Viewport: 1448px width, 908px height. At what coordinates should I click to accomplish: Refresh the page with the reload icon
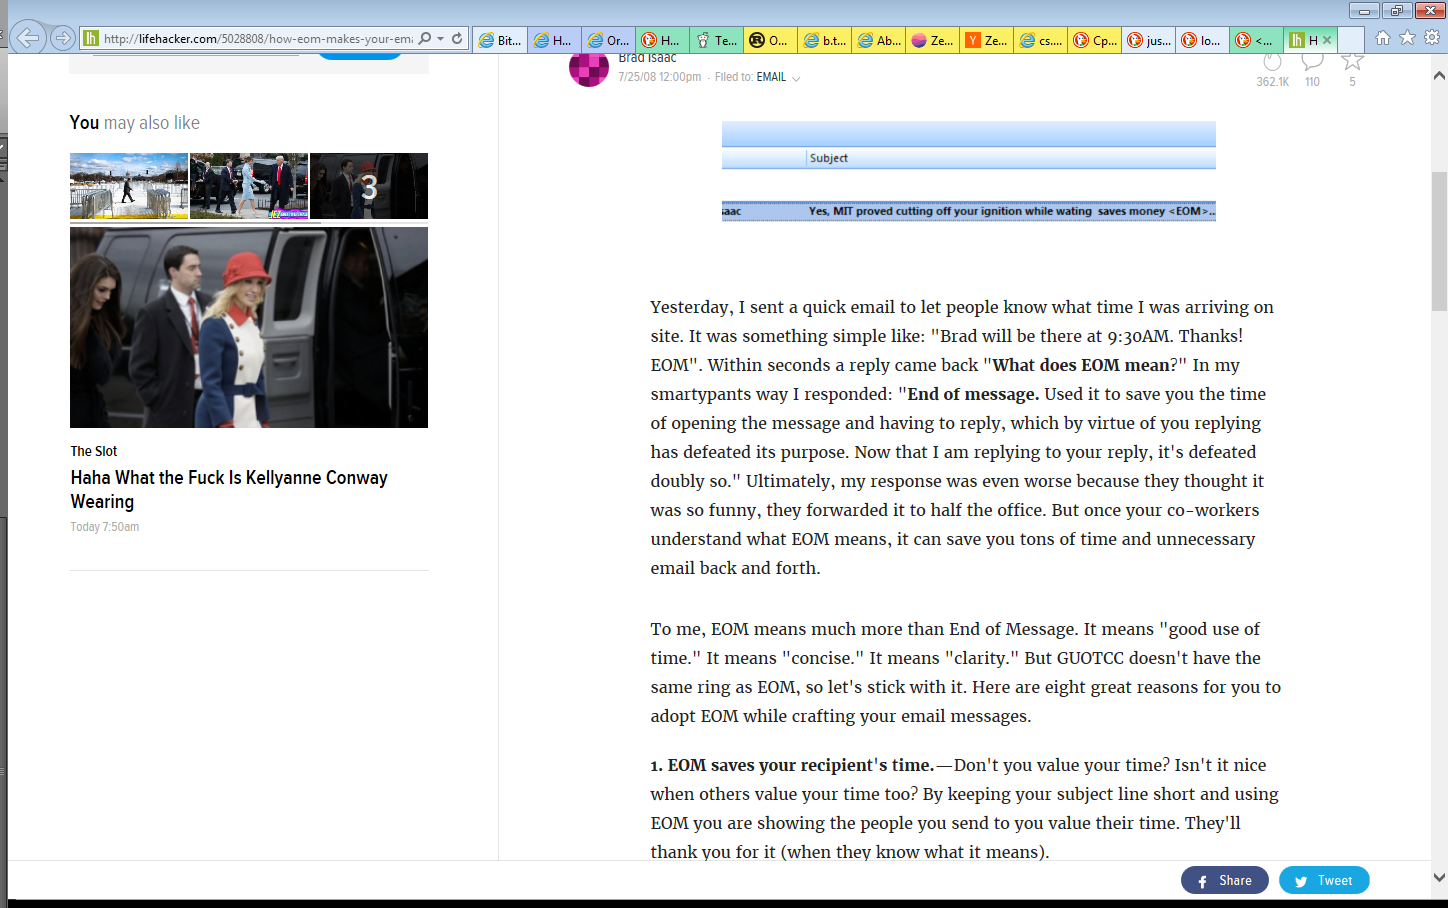tap(457, 38)
